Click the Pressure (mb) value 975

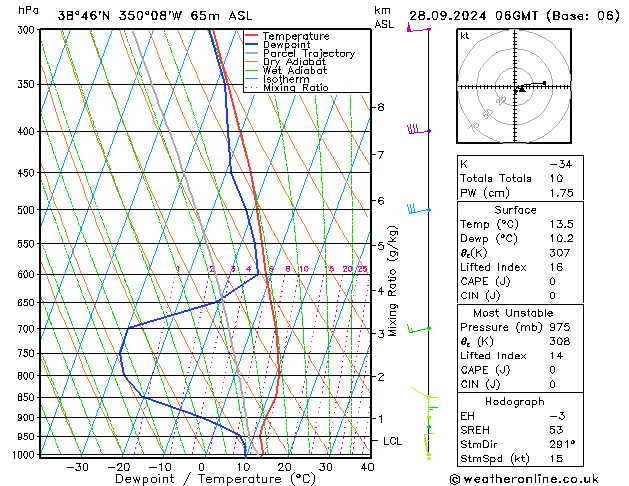point(560,327)
